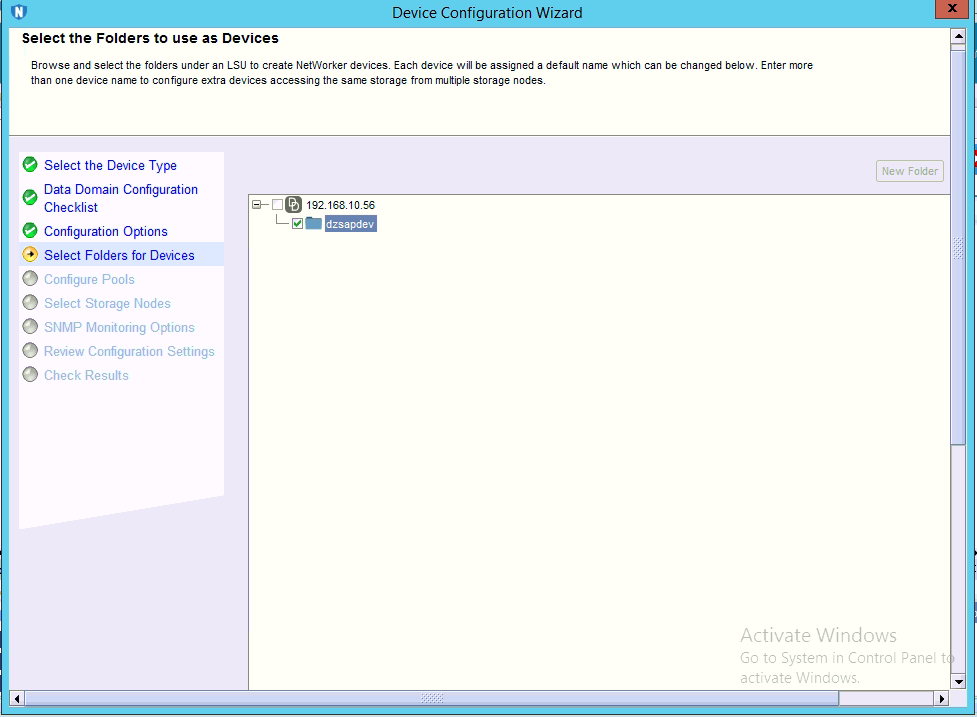Image resolution: width=977 pixels, height=717 pixels.
Task: Collapse the 192.168.10.56 tree node
Action: [258, 205]
